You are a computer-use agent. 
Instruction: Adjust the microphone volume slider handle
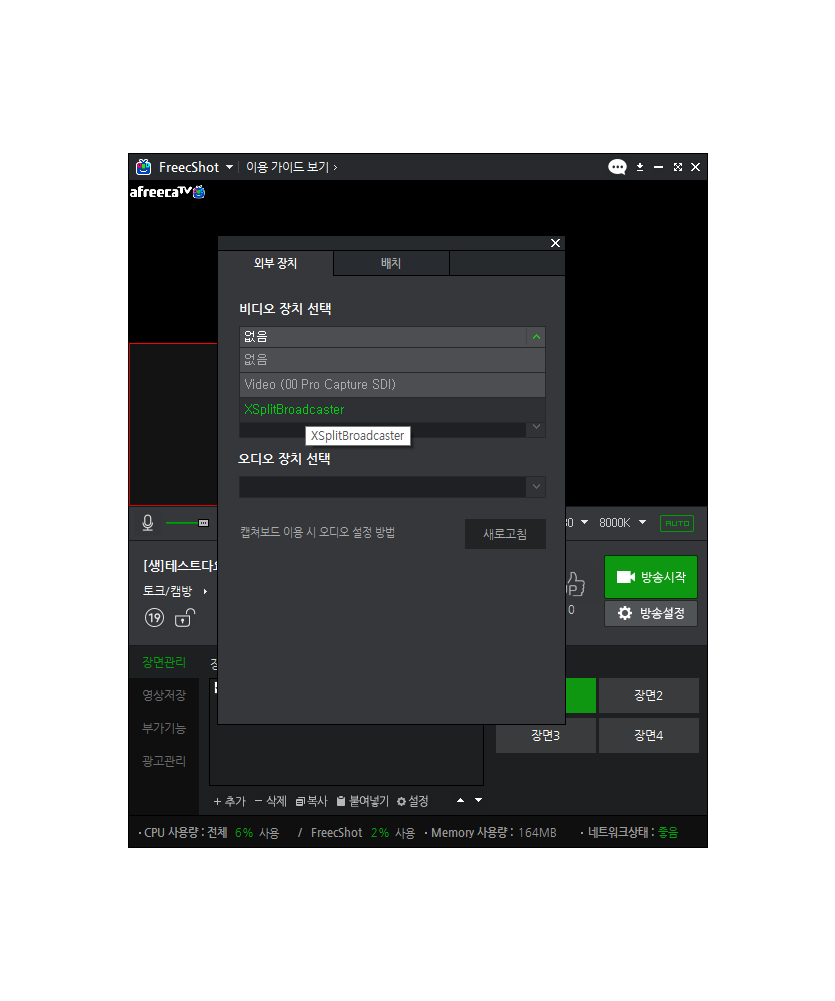[x=203, y=523]
